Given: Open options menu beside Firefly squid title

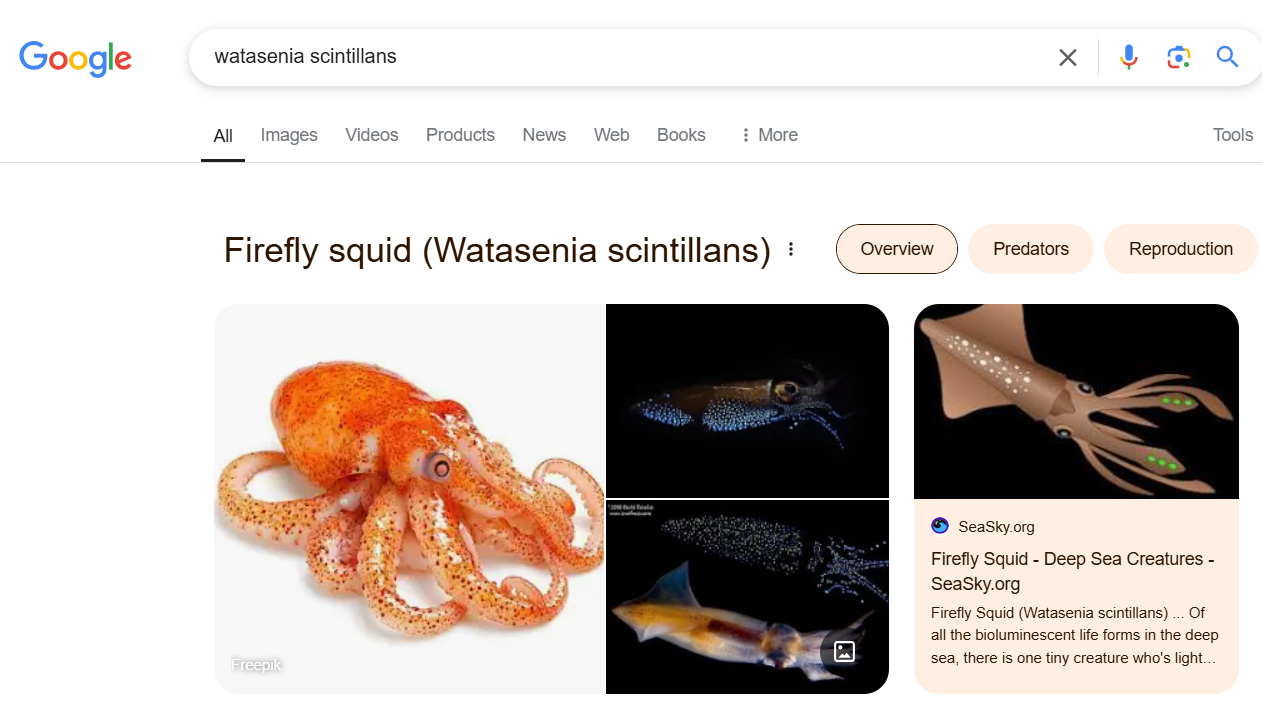Looking at the screenshot, I should click(791, 250).
